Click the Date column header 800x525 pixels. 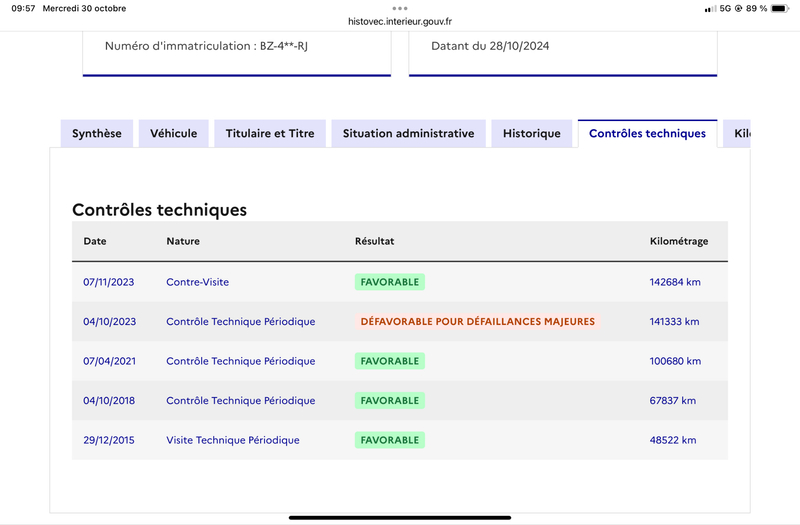coord(95,241)
